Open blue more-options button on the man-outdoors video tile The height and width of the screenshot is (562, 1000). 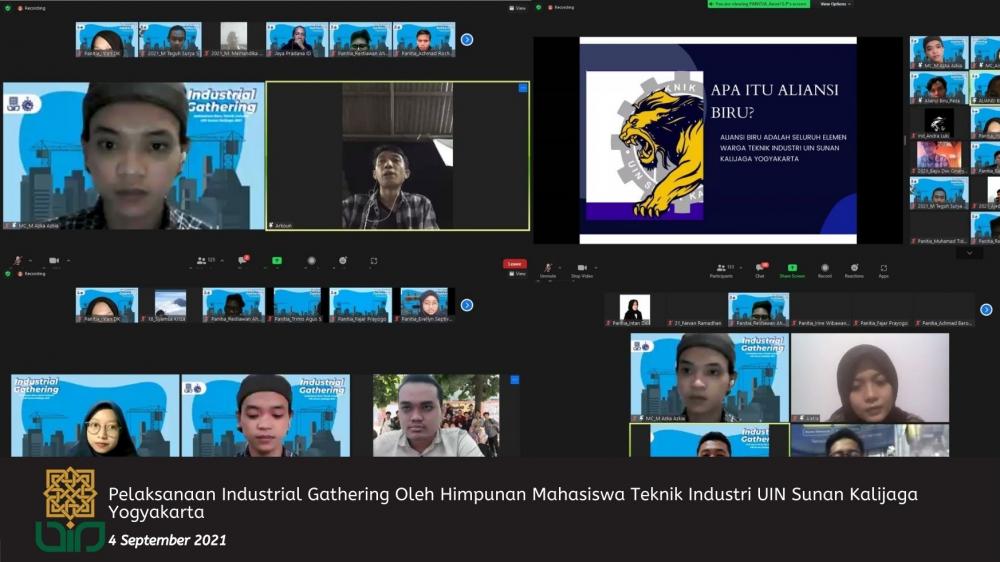tap(515, 380)
